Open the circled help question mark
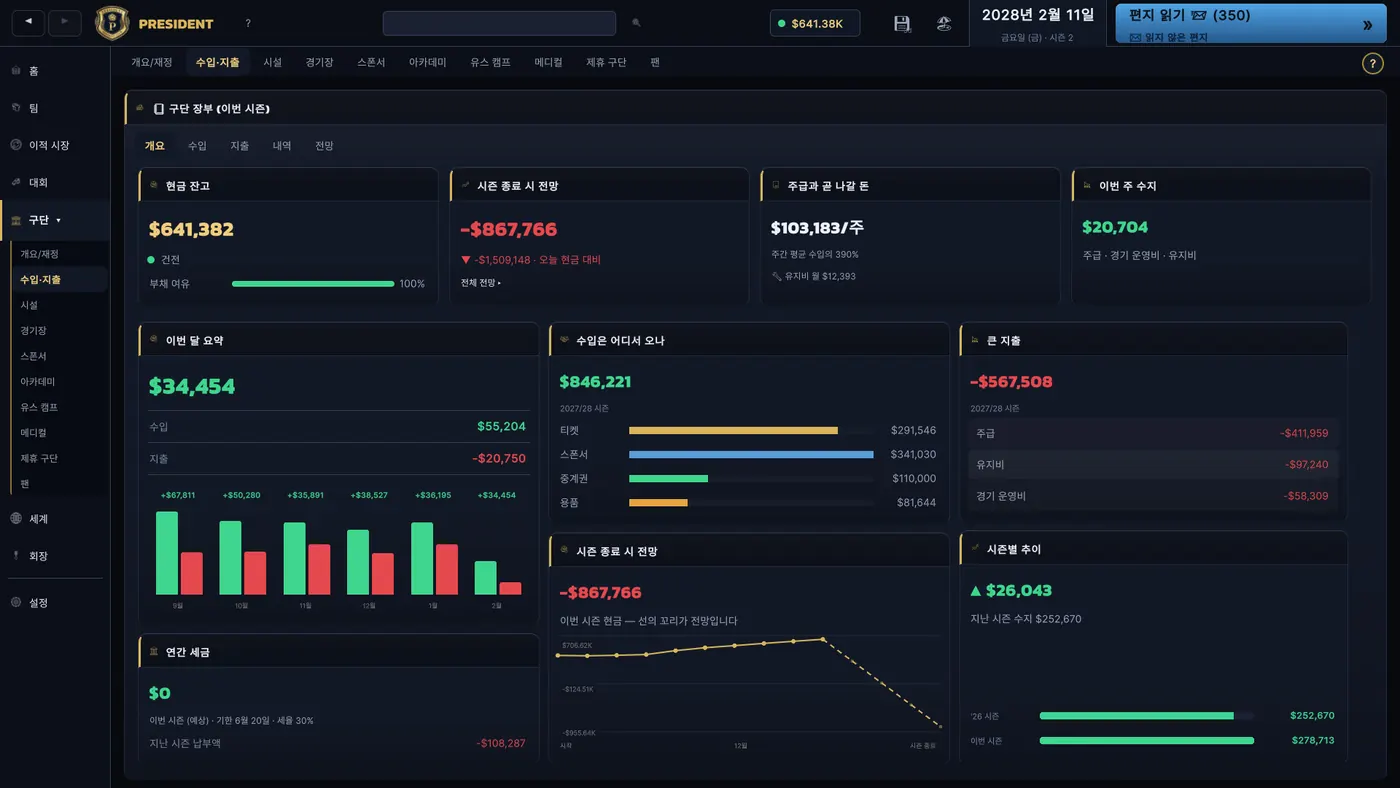The width and height of the screenshot is (1400, 788). pyautogui.click(x=1373, y=64)
